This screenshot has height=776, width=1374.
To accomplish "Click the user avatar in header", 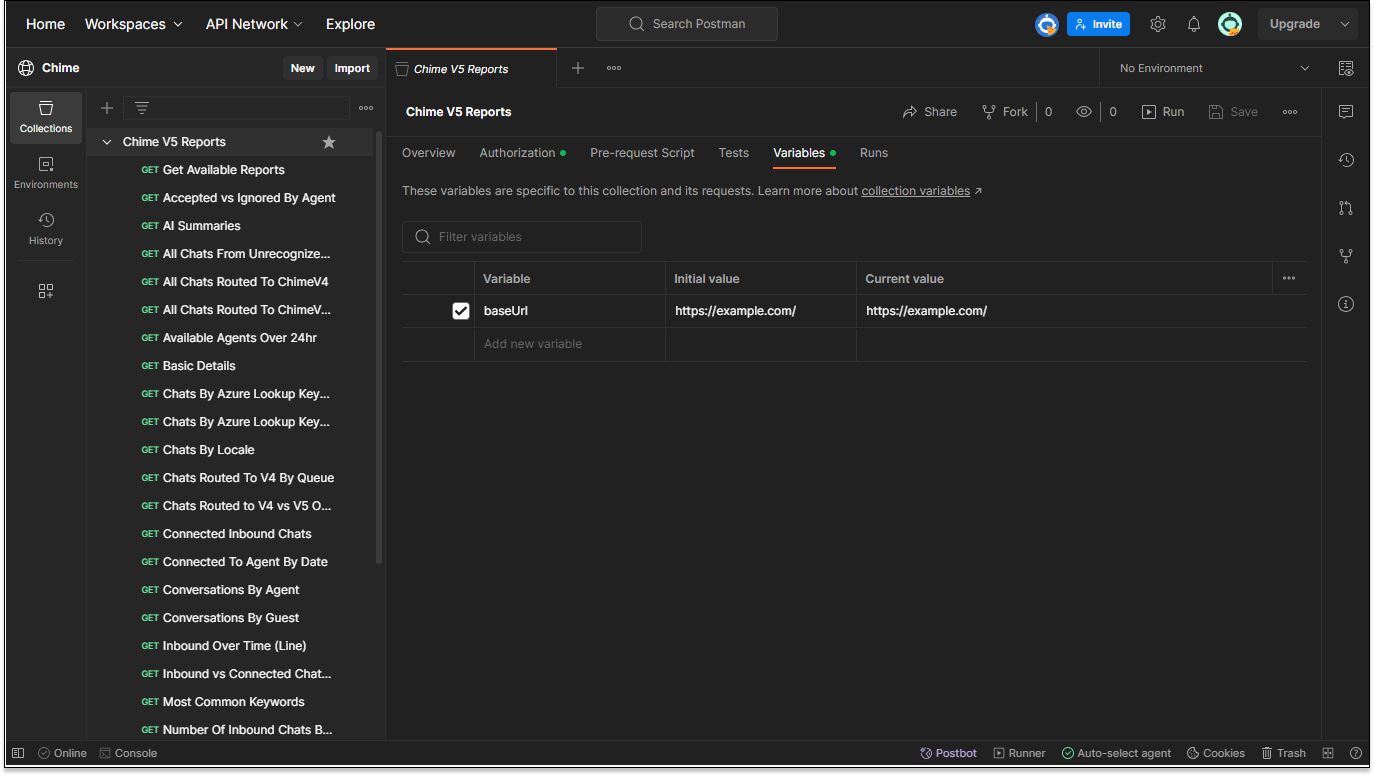I will (1230, 24).
